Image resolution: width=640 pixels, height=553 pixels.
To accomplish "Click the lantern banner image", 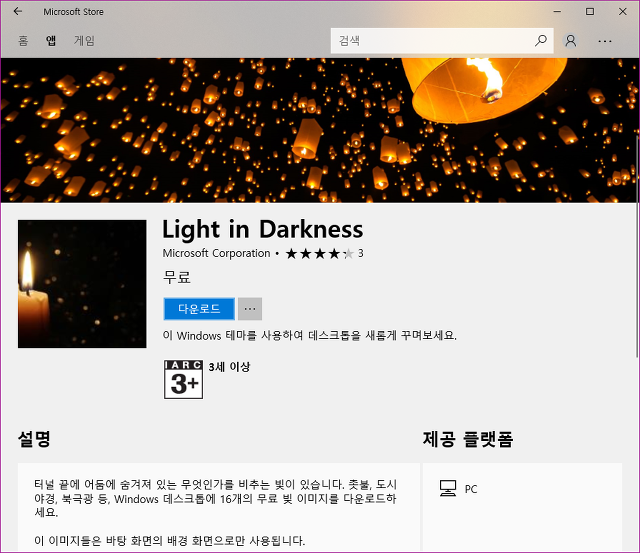I will [318, 130].
